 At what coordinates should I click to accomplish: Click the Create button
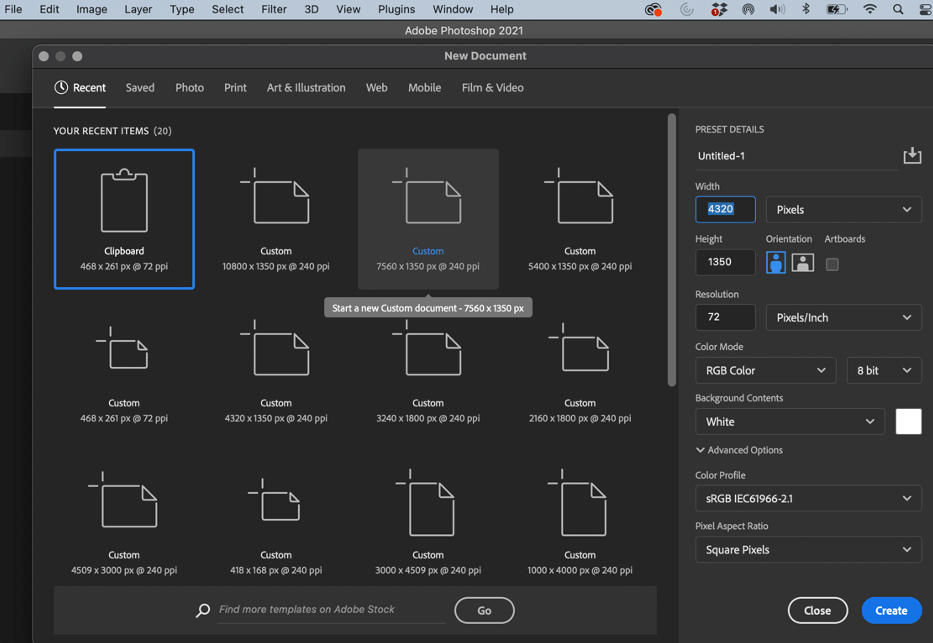click(891, 610)
